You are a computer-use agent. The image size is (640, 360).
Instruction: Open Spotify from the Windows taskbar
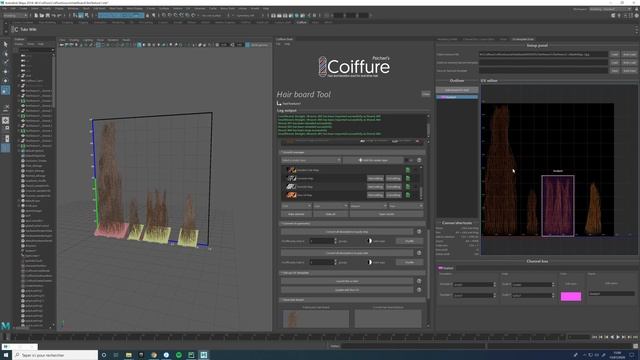coord(179,355)
